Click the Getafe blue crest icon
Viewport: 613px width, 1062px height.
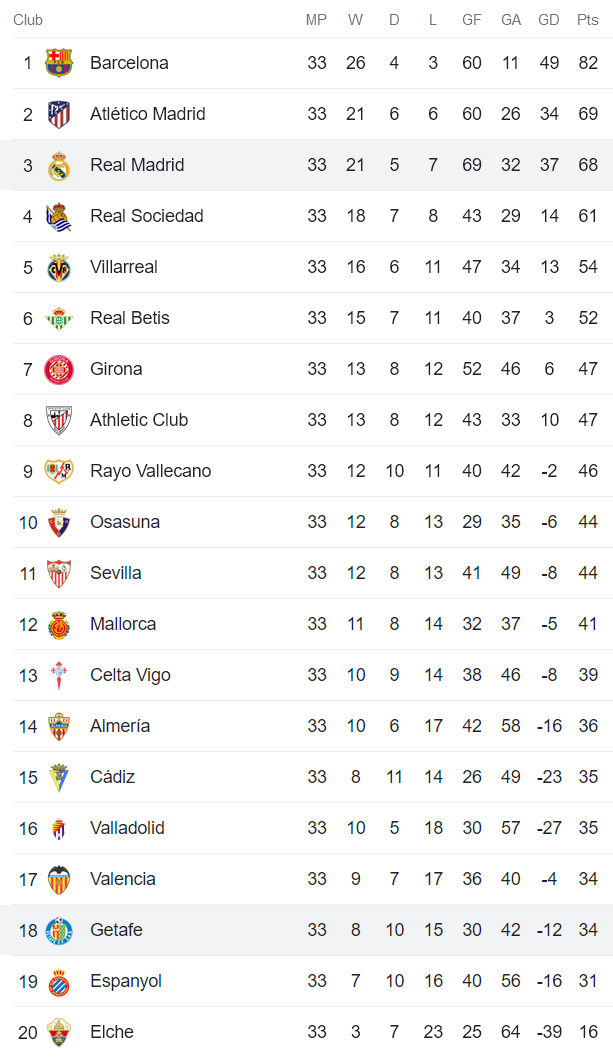pyautogui.click(x=59, y=930)
